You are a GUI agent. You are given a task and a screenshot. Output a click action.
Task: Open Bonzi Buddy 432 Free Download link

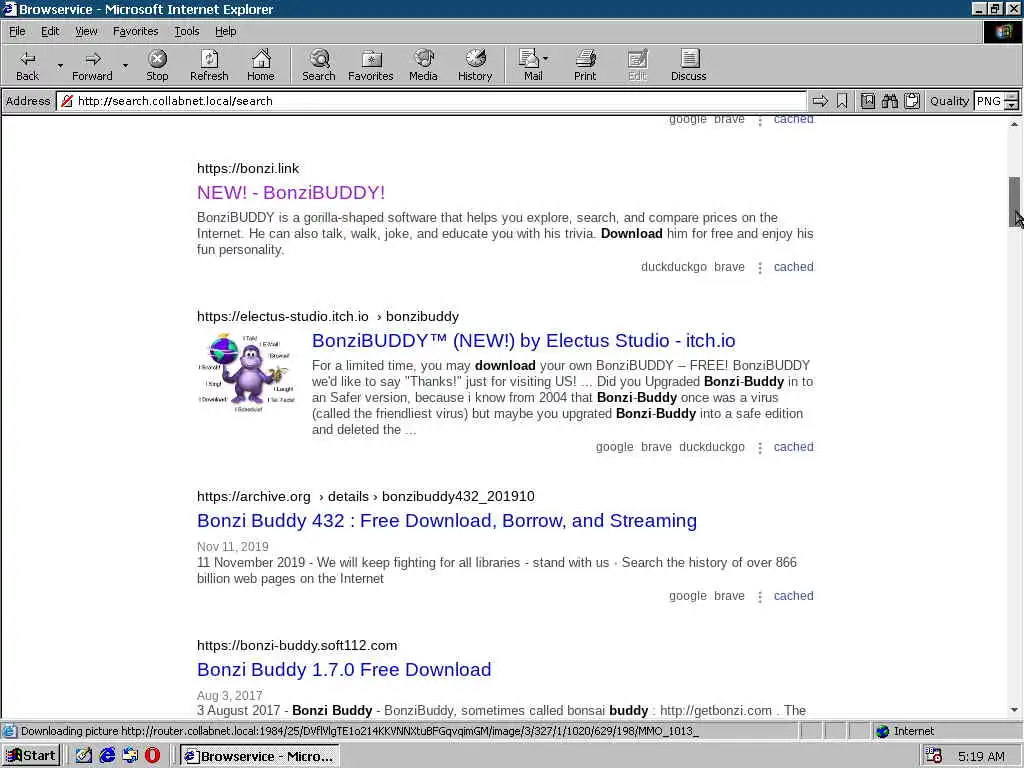(x=447, y=520)
